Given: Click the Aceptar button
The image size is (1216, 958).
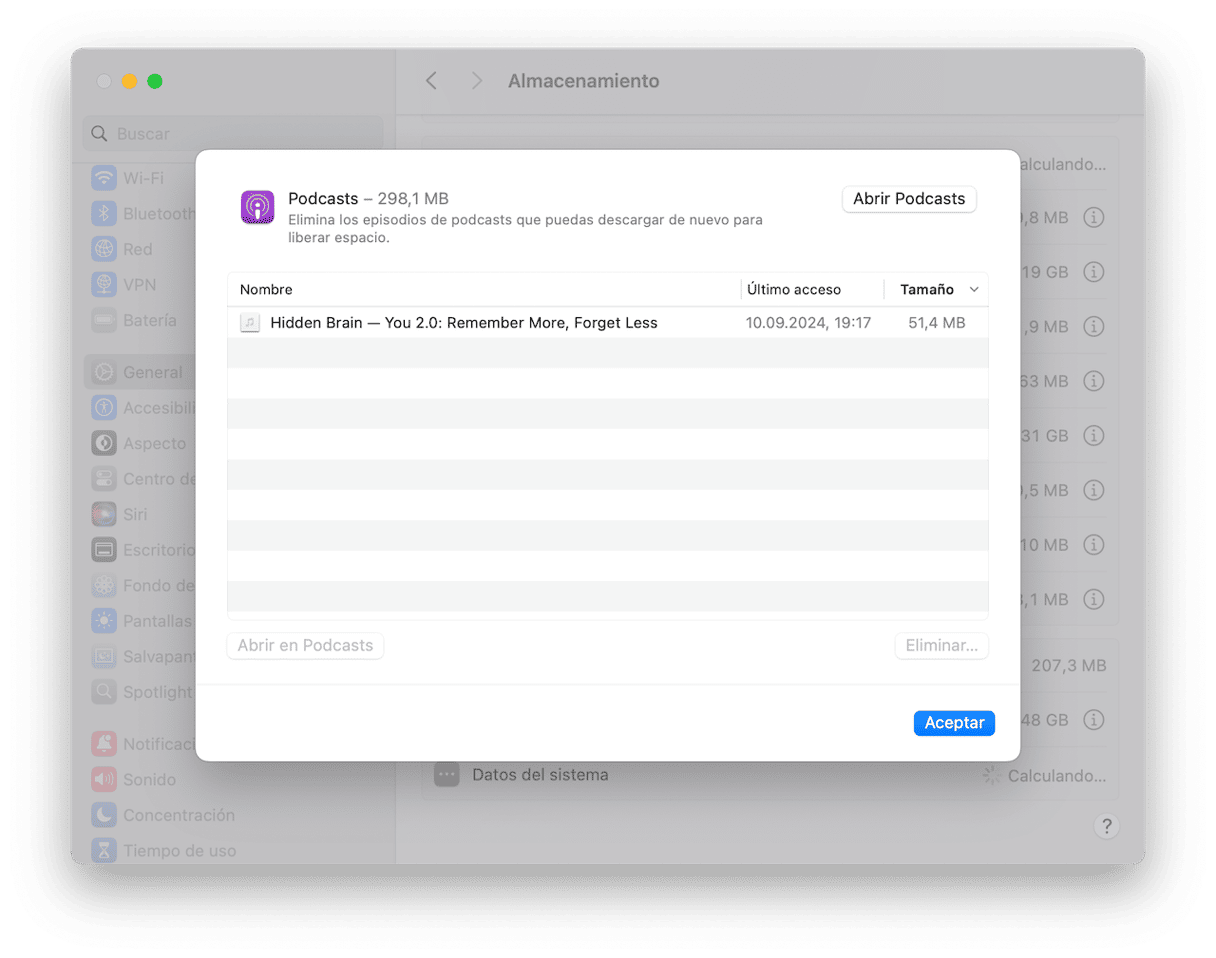Looking at the screenshot, I should [x=954, y=723].
